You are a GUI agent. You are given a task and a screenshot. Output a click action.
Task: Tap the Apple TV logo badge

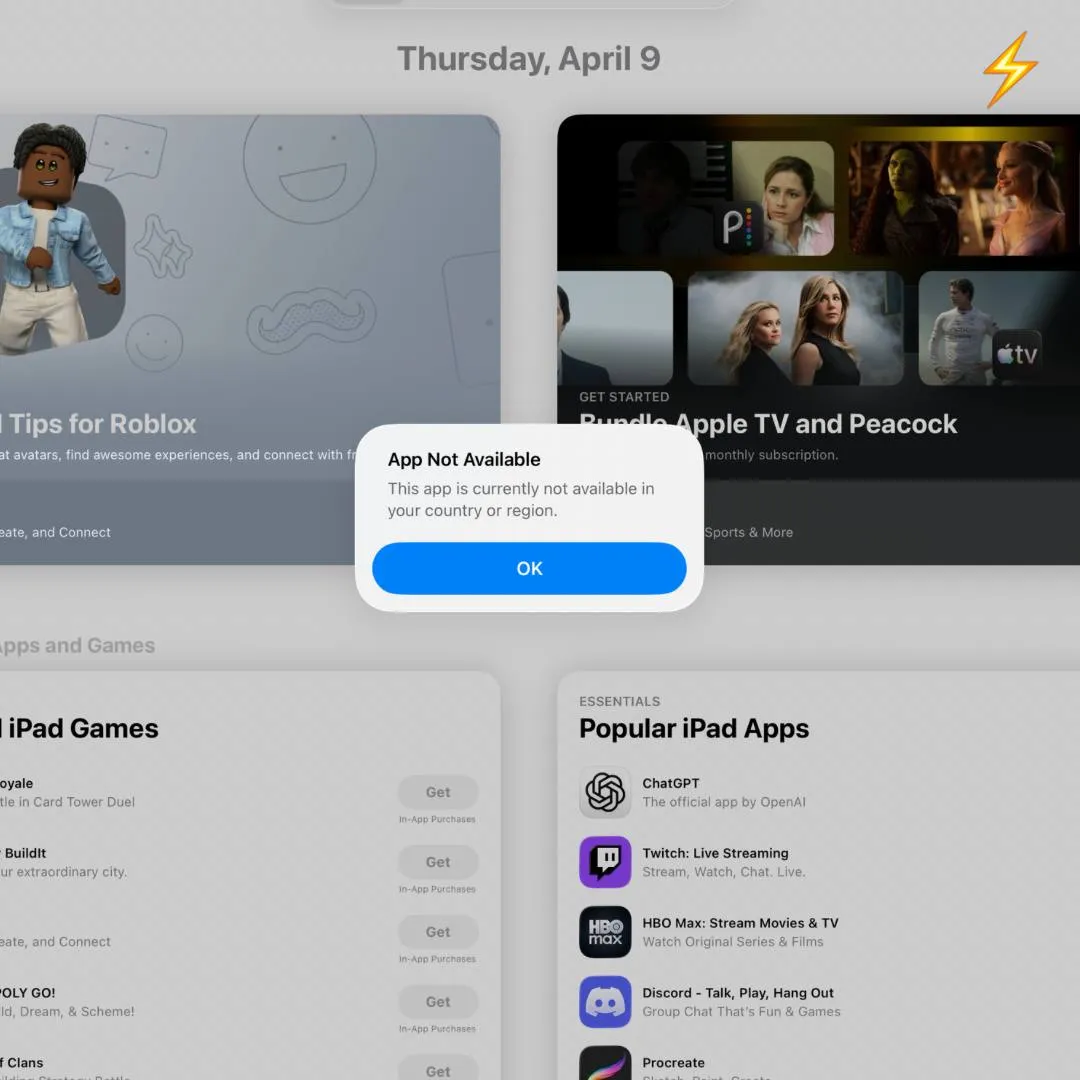tap(1017, 354)
